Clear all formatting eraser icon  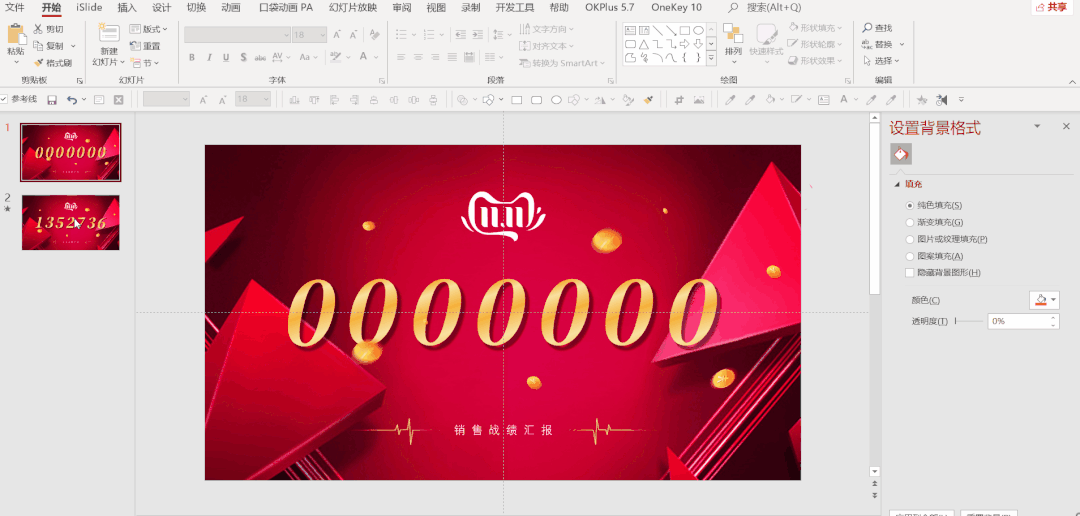(374, 34)
